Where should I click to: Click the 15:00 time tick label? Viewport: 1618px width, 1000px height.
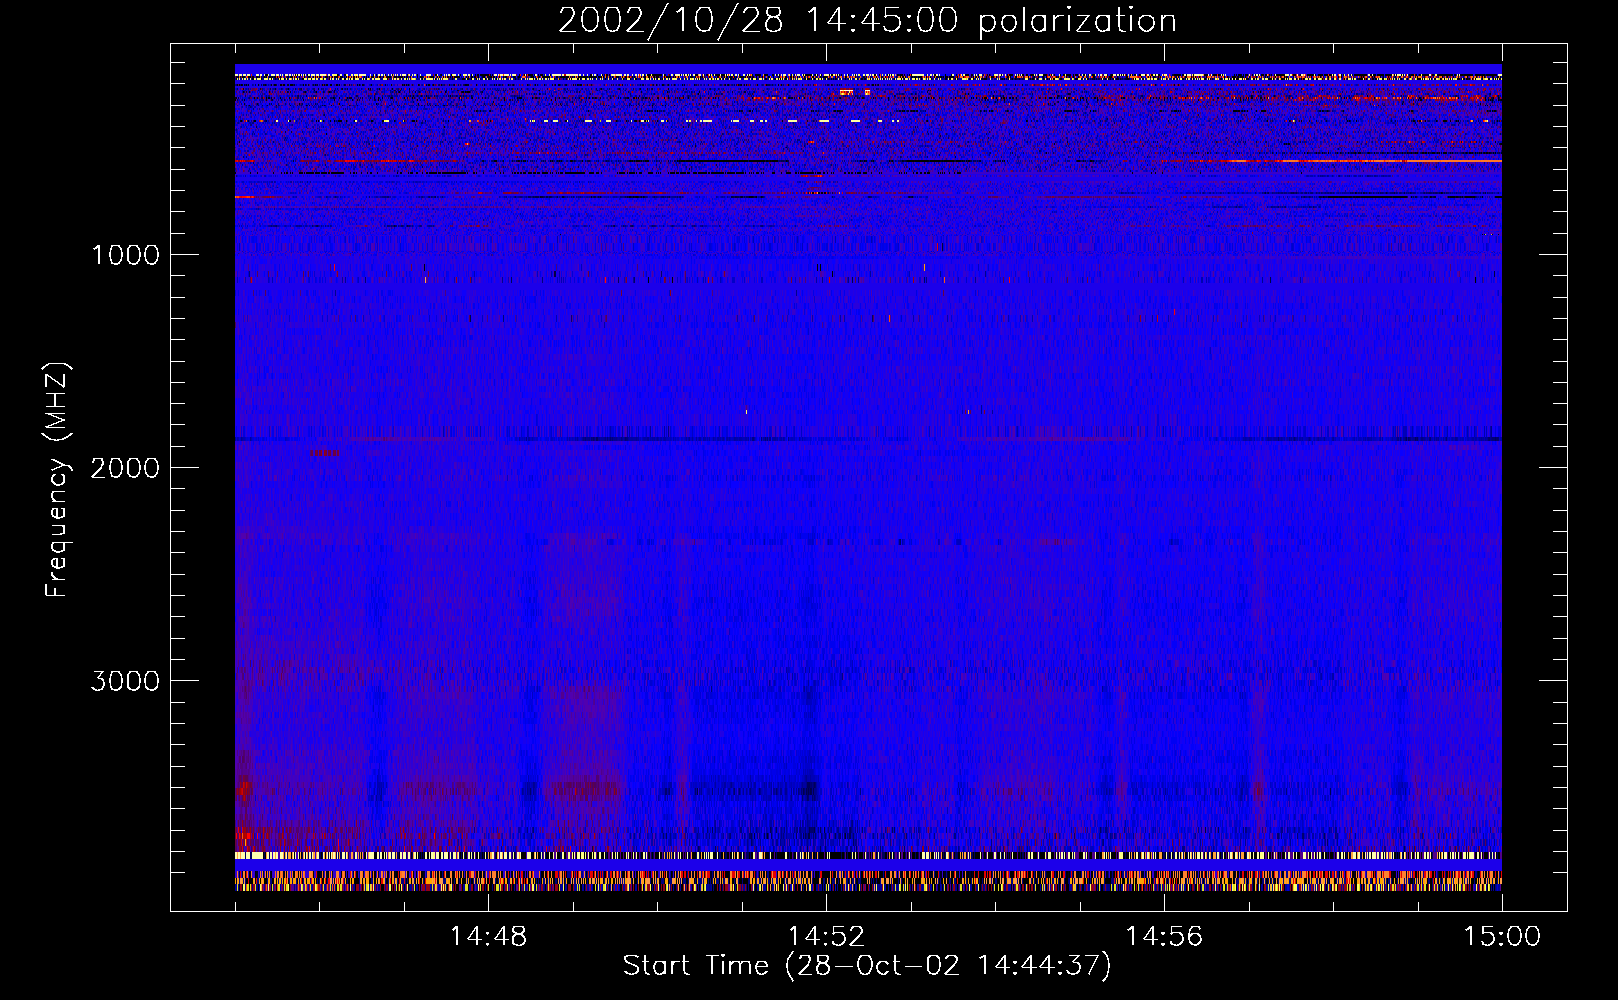pyautogui.click(x=1502, y=937)
